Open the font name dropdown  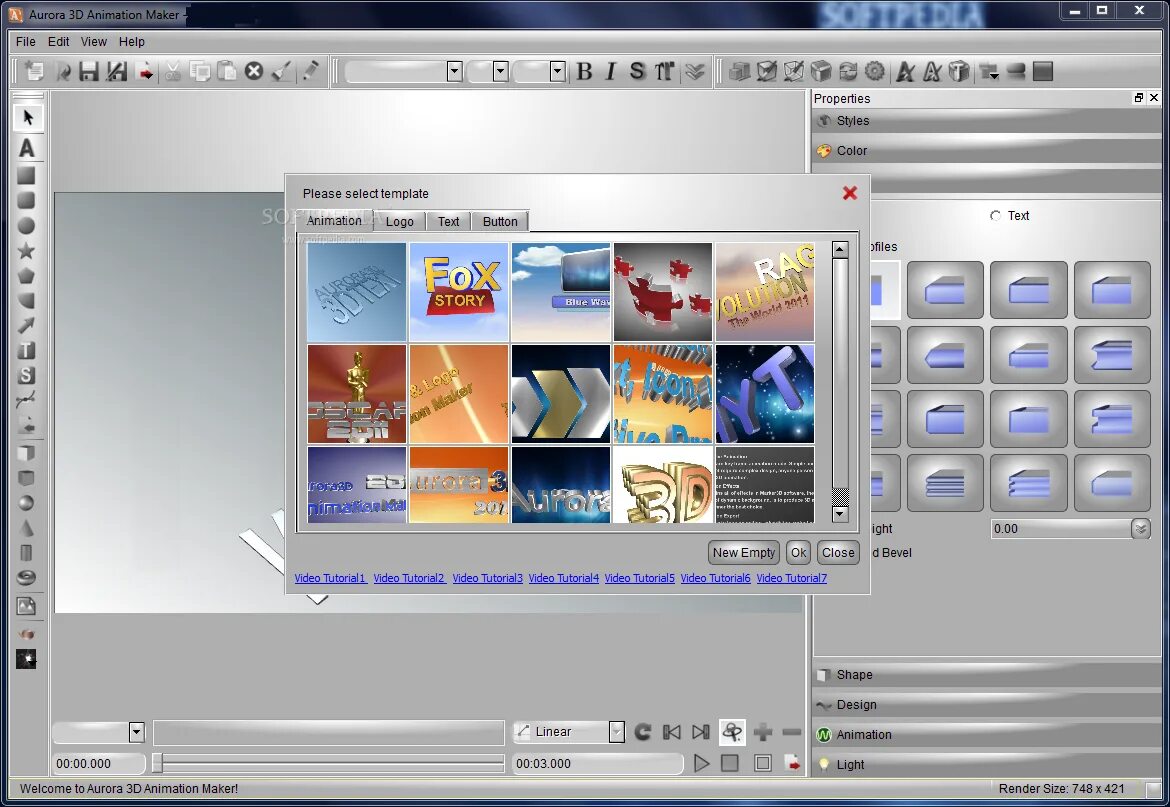click(454, 72)
